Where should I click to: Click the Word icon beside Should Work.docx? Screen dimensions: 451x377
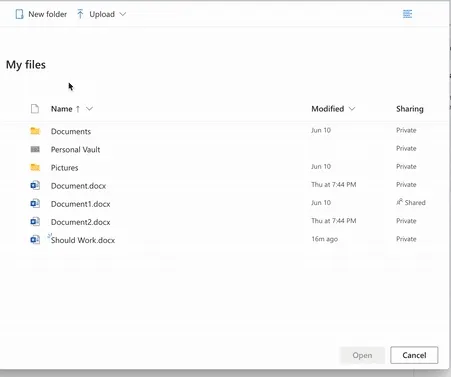[x=35, y=239]
